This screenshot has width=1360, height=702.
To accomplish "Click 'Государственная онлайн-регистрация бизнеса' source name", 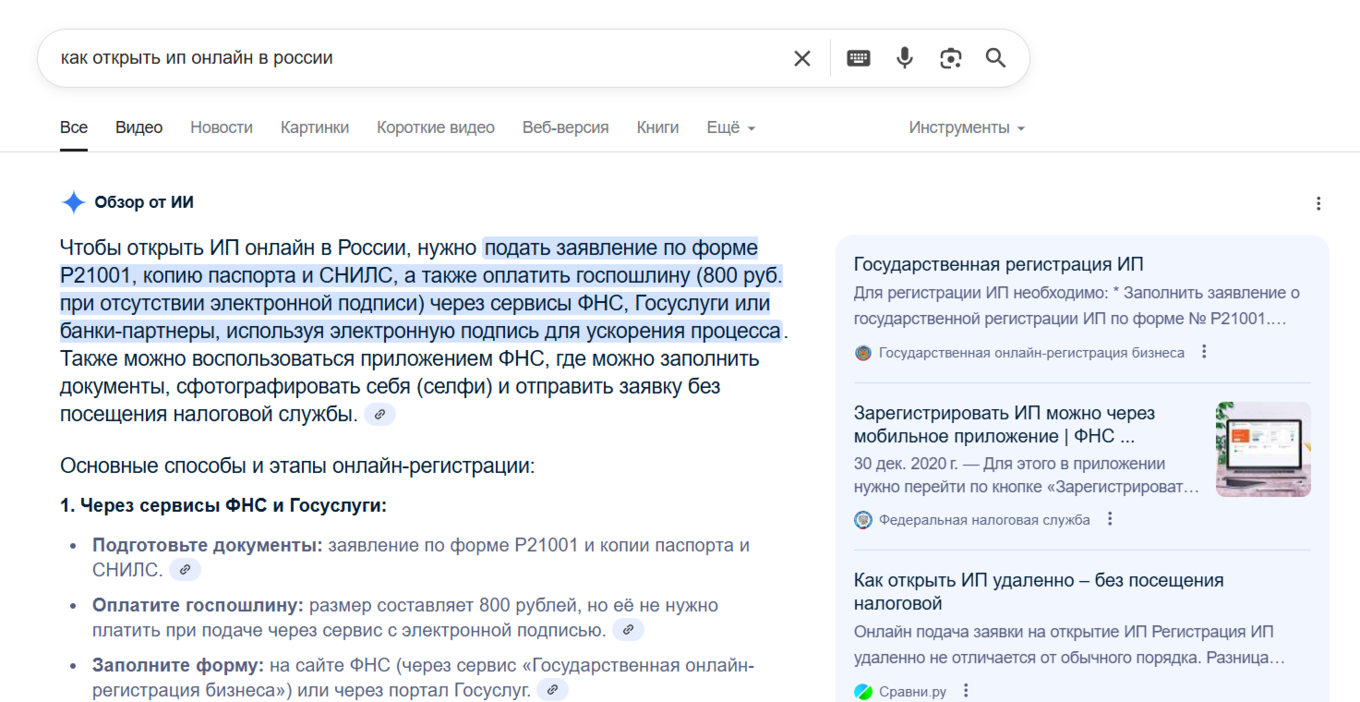I will pos(1031,353).
